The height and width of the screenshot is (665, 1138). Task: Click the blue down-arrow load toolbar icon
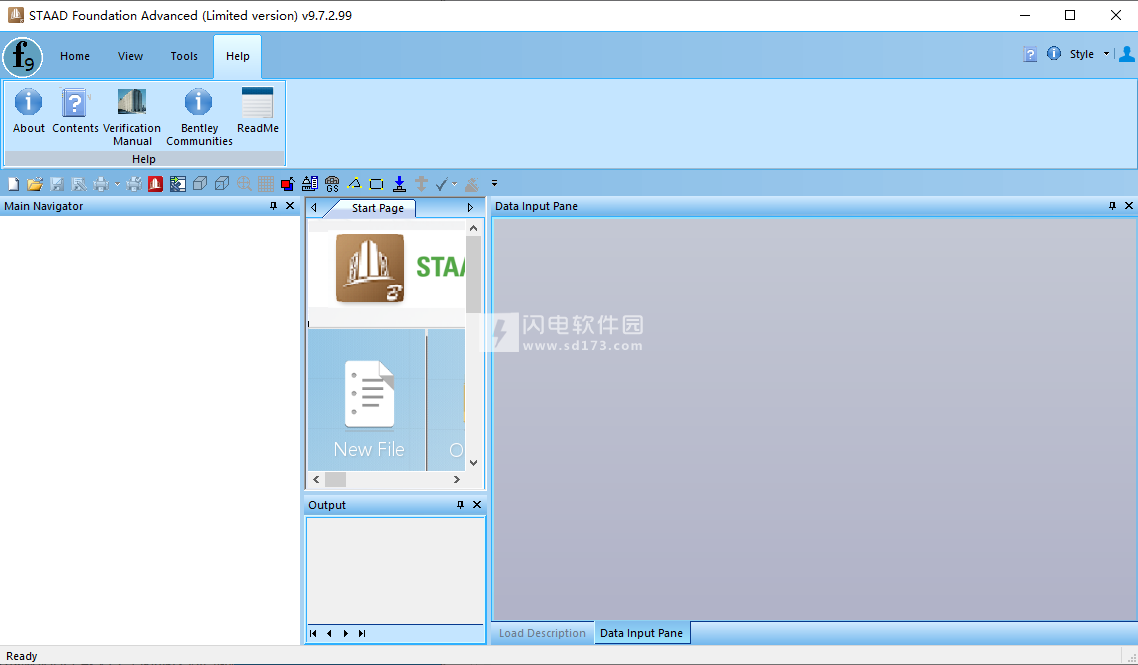[x=399, y=184]
